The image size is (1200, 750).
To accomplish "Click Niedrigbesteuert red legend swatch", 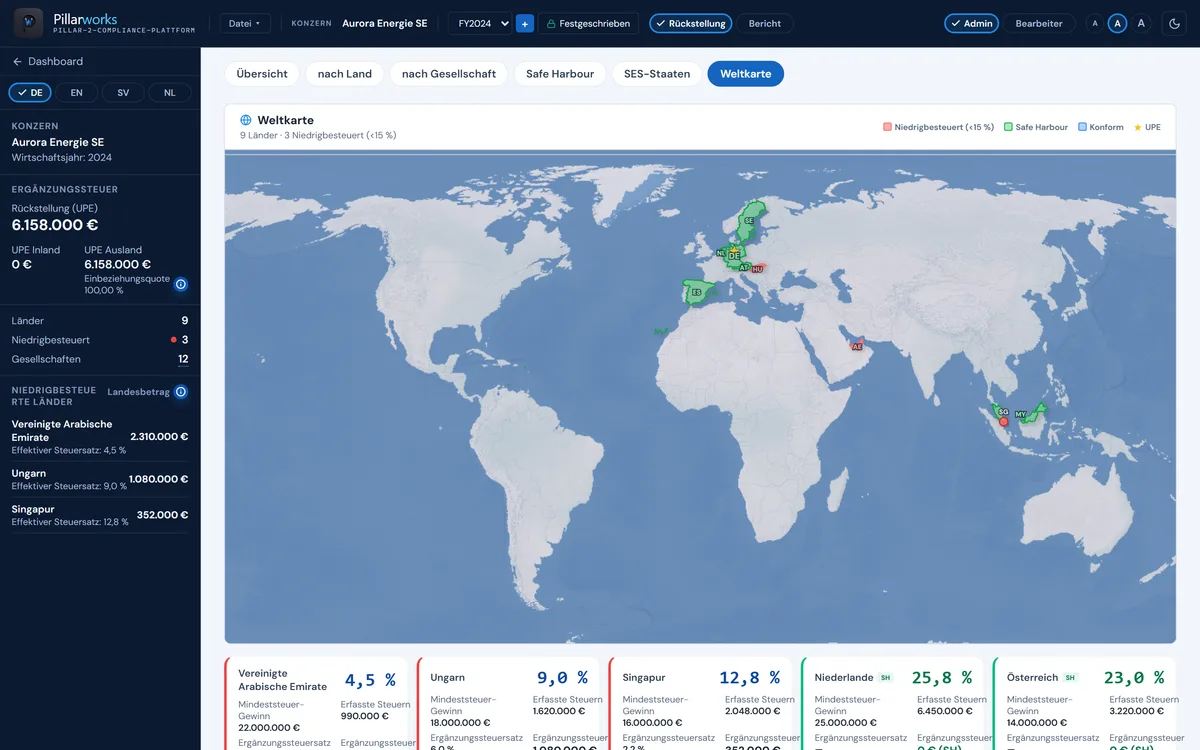I will [887, 127].
